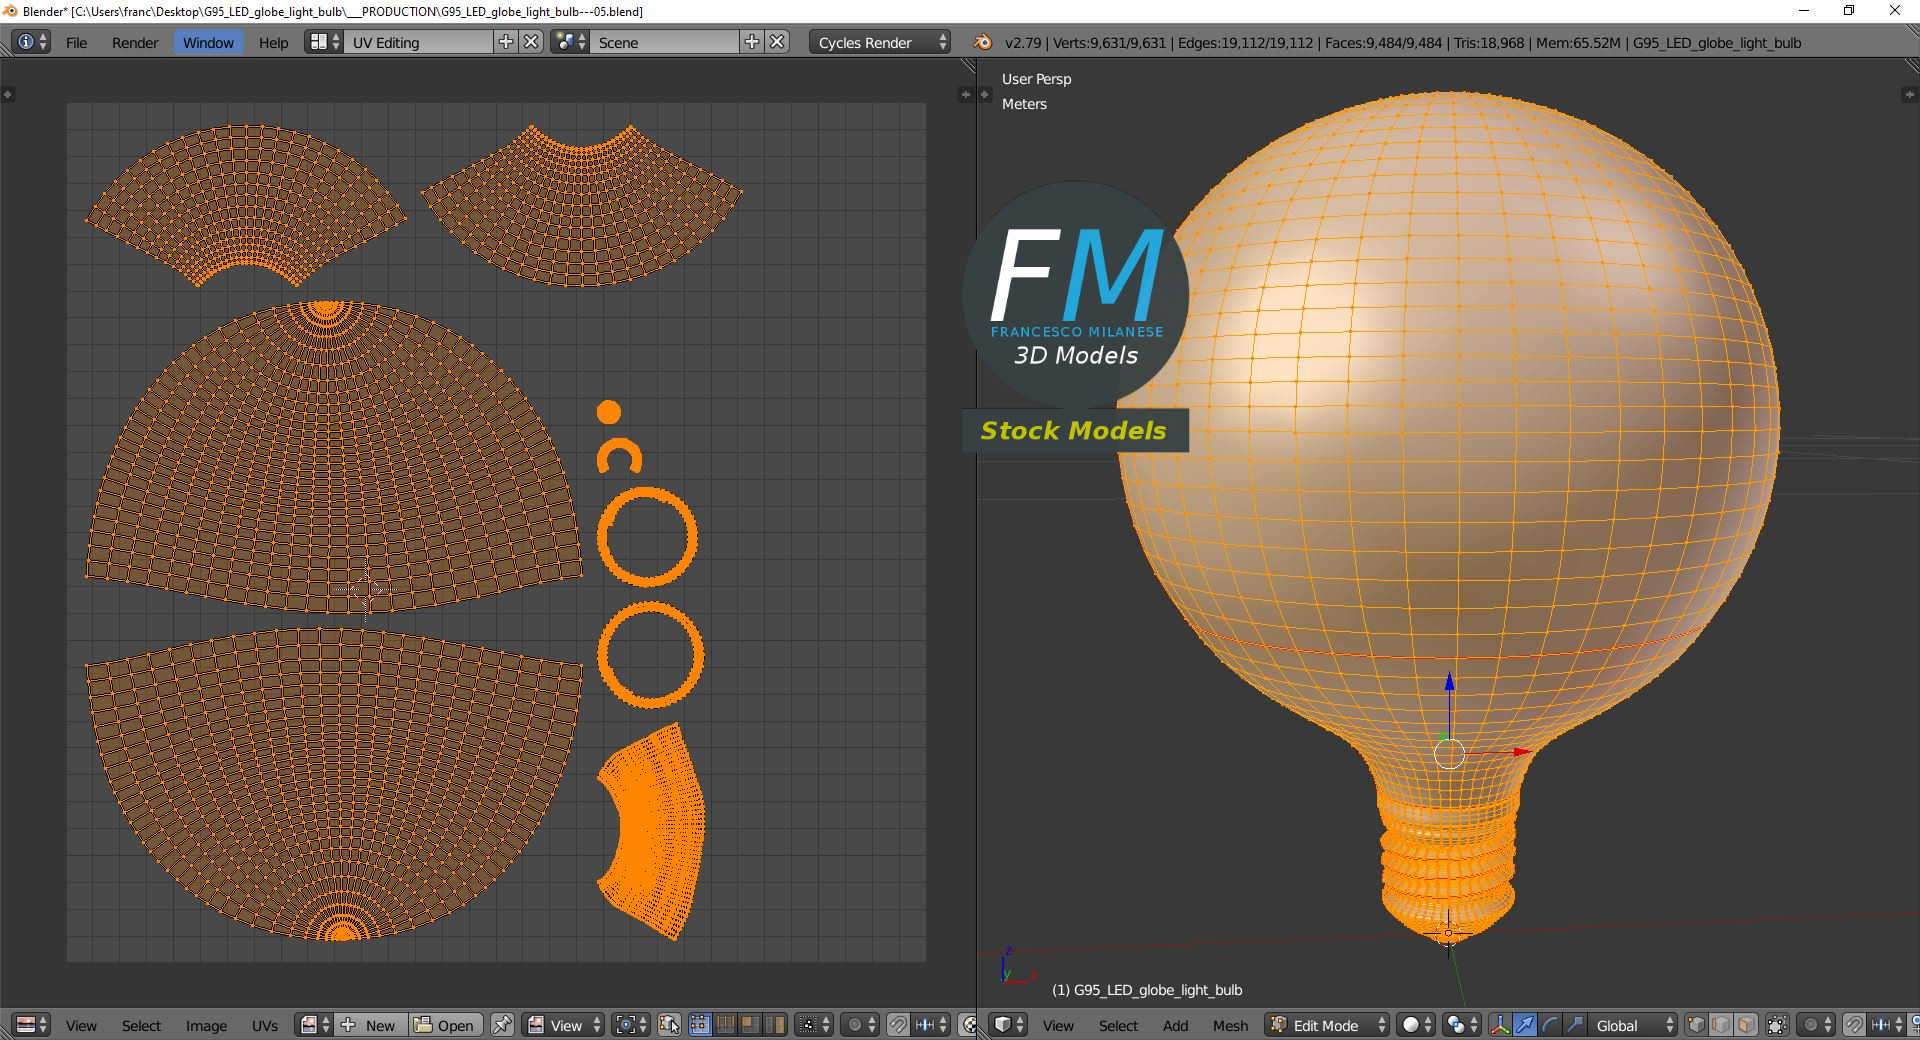Open the UV editor Select menu
Screen dimensions: 1920x1040
[141, 1025]
